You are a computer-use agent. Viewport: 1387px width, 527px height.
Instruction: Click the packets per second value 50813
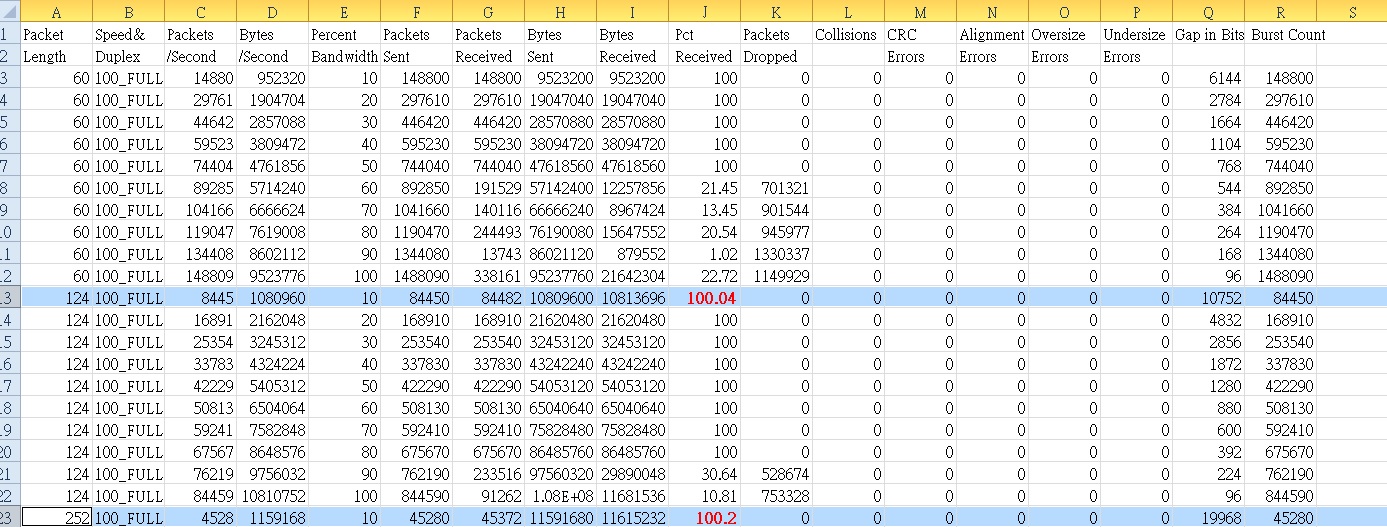pos(200,408)
